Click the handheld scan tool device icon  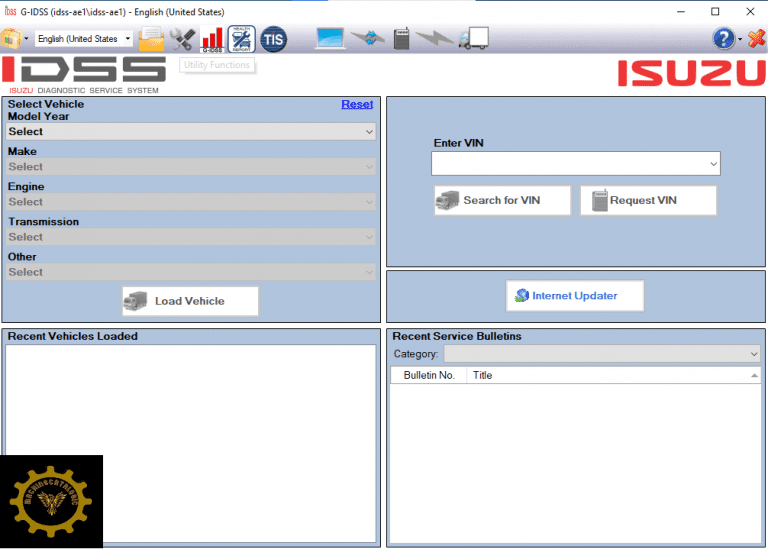point(401,39)
